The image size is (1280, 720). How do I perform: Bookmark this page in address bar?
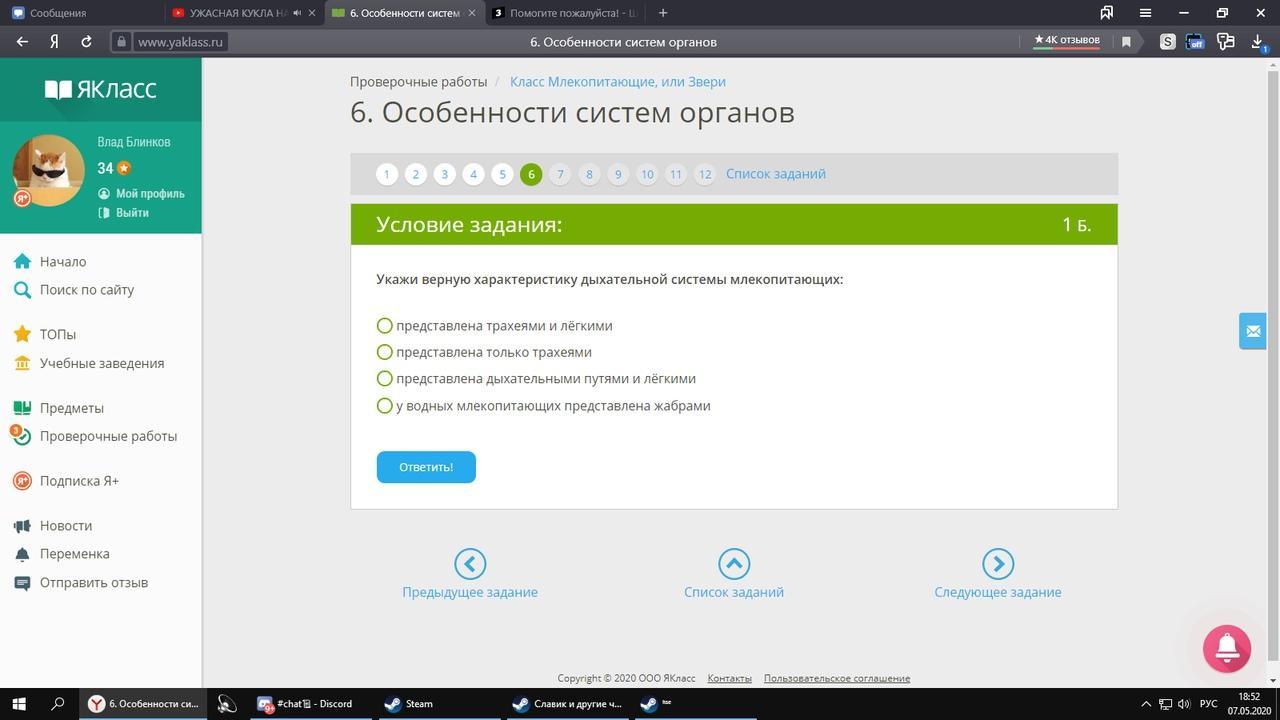click(1126, 42)
